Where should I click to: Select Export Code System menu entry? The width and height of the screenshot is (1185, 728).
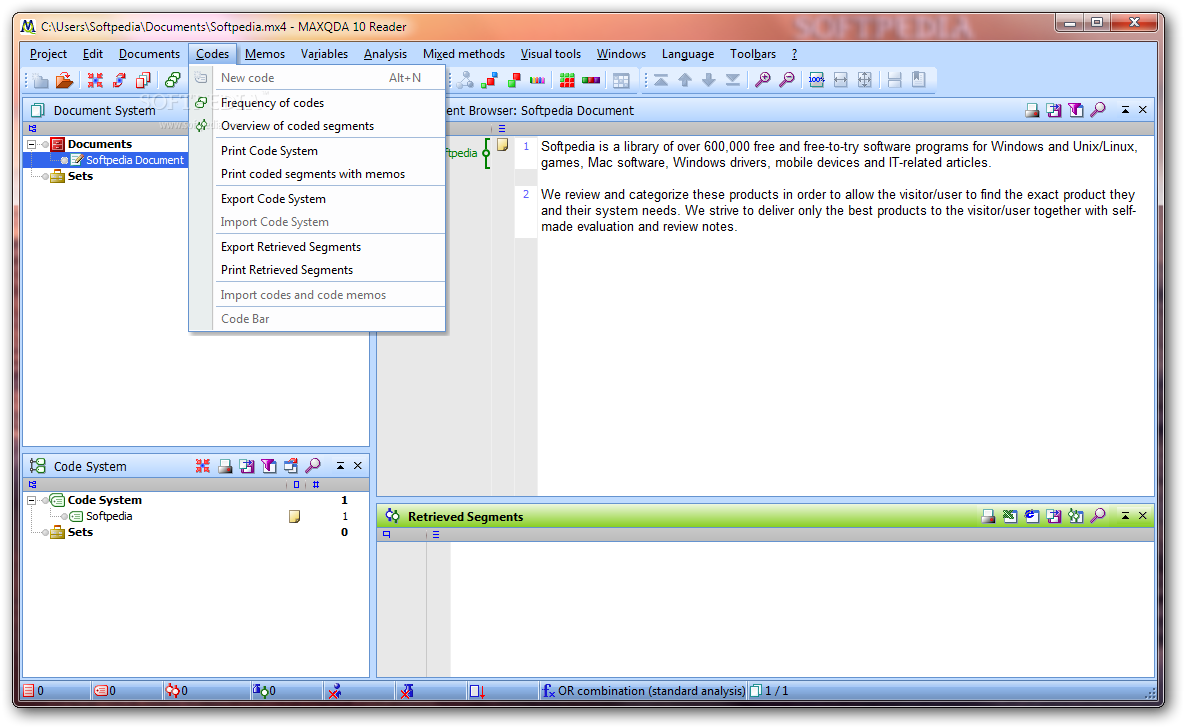click(x=317, y=199)
